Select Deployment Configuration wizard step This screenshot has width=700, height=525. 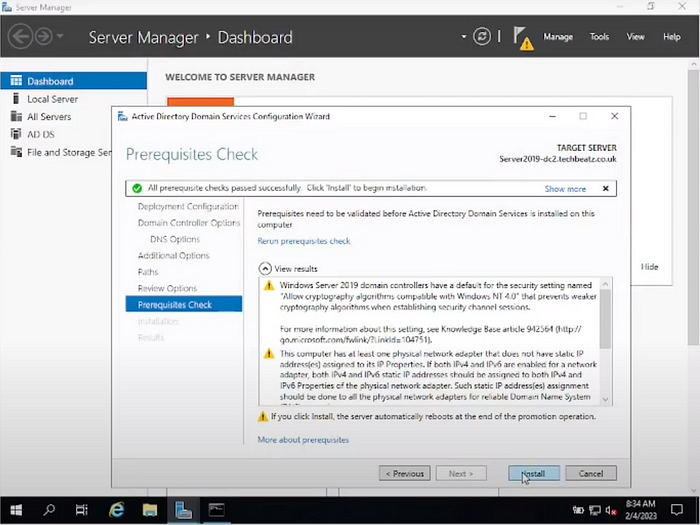188,206
